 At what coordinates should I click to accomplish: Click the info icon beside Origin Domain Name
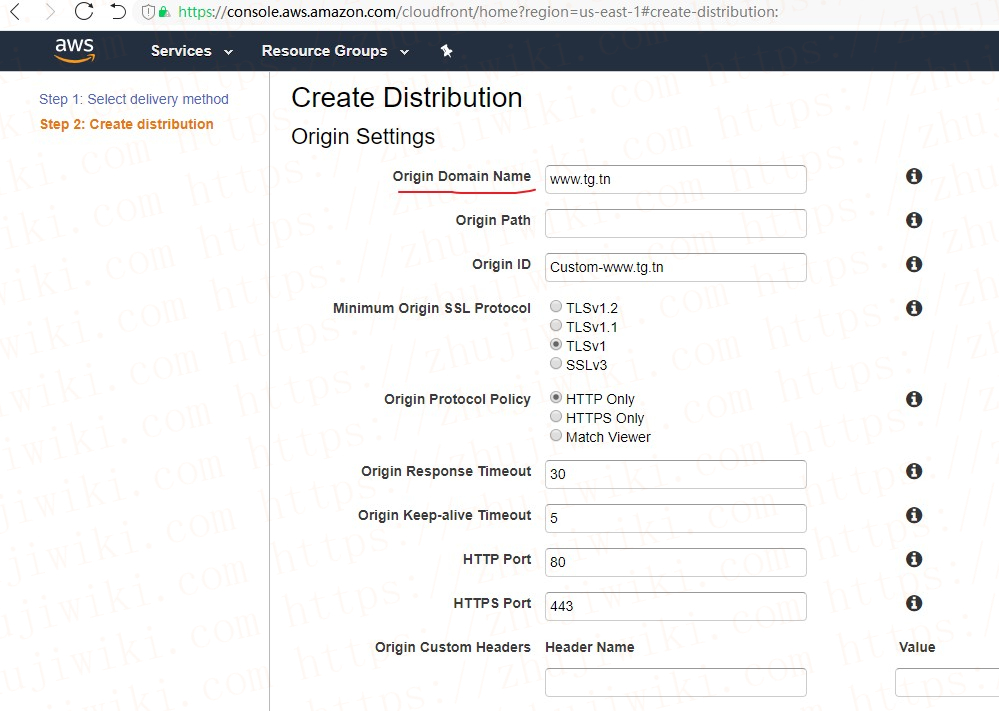[913, 175]
